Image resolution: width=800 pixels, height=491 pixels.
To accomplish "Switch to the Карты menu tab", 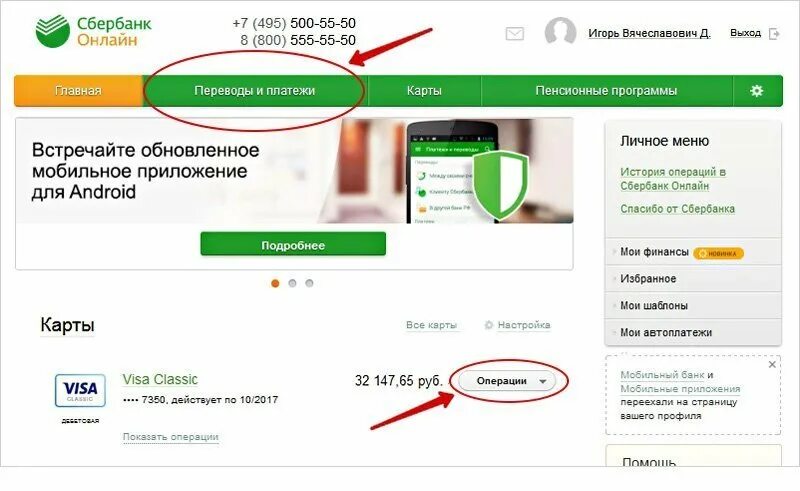I will (424, 91).
